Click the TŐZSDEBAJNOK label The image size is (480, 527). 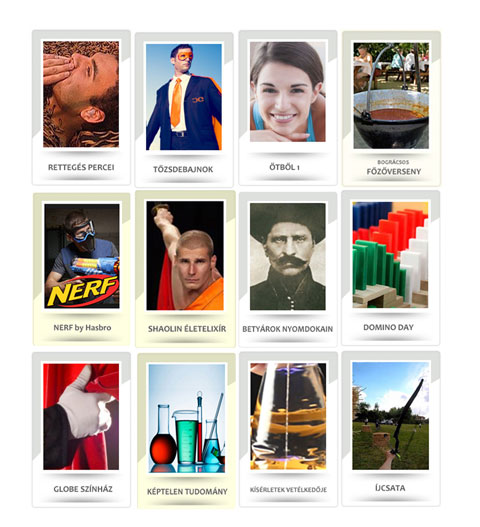click(x=183, y=169)
